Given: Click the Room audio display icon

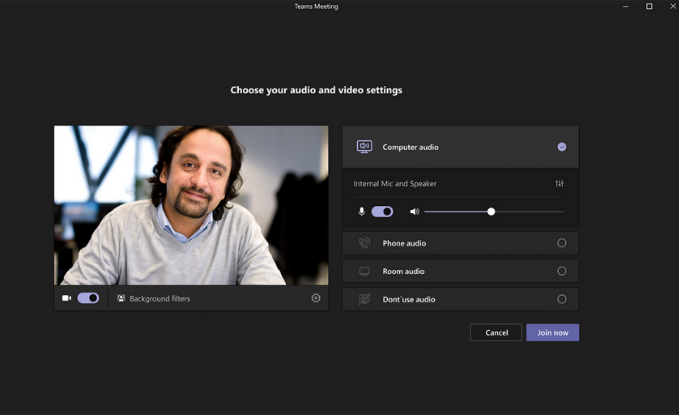Looking at the screenshot, I should [364, 271].
